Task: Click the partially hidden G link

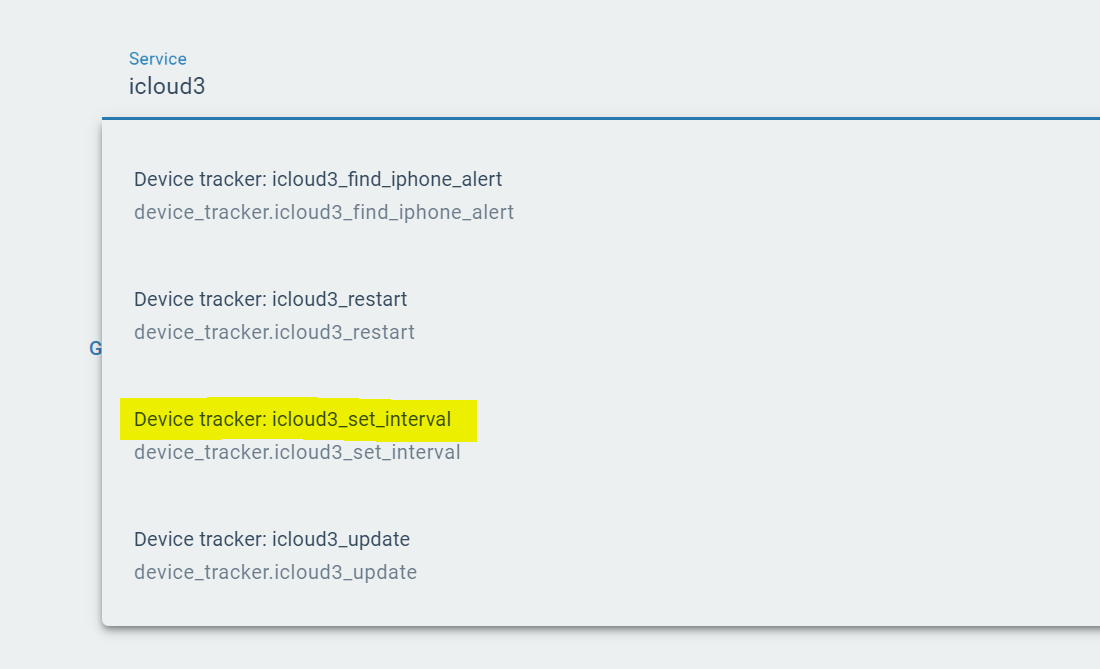Action: point(95,348)
